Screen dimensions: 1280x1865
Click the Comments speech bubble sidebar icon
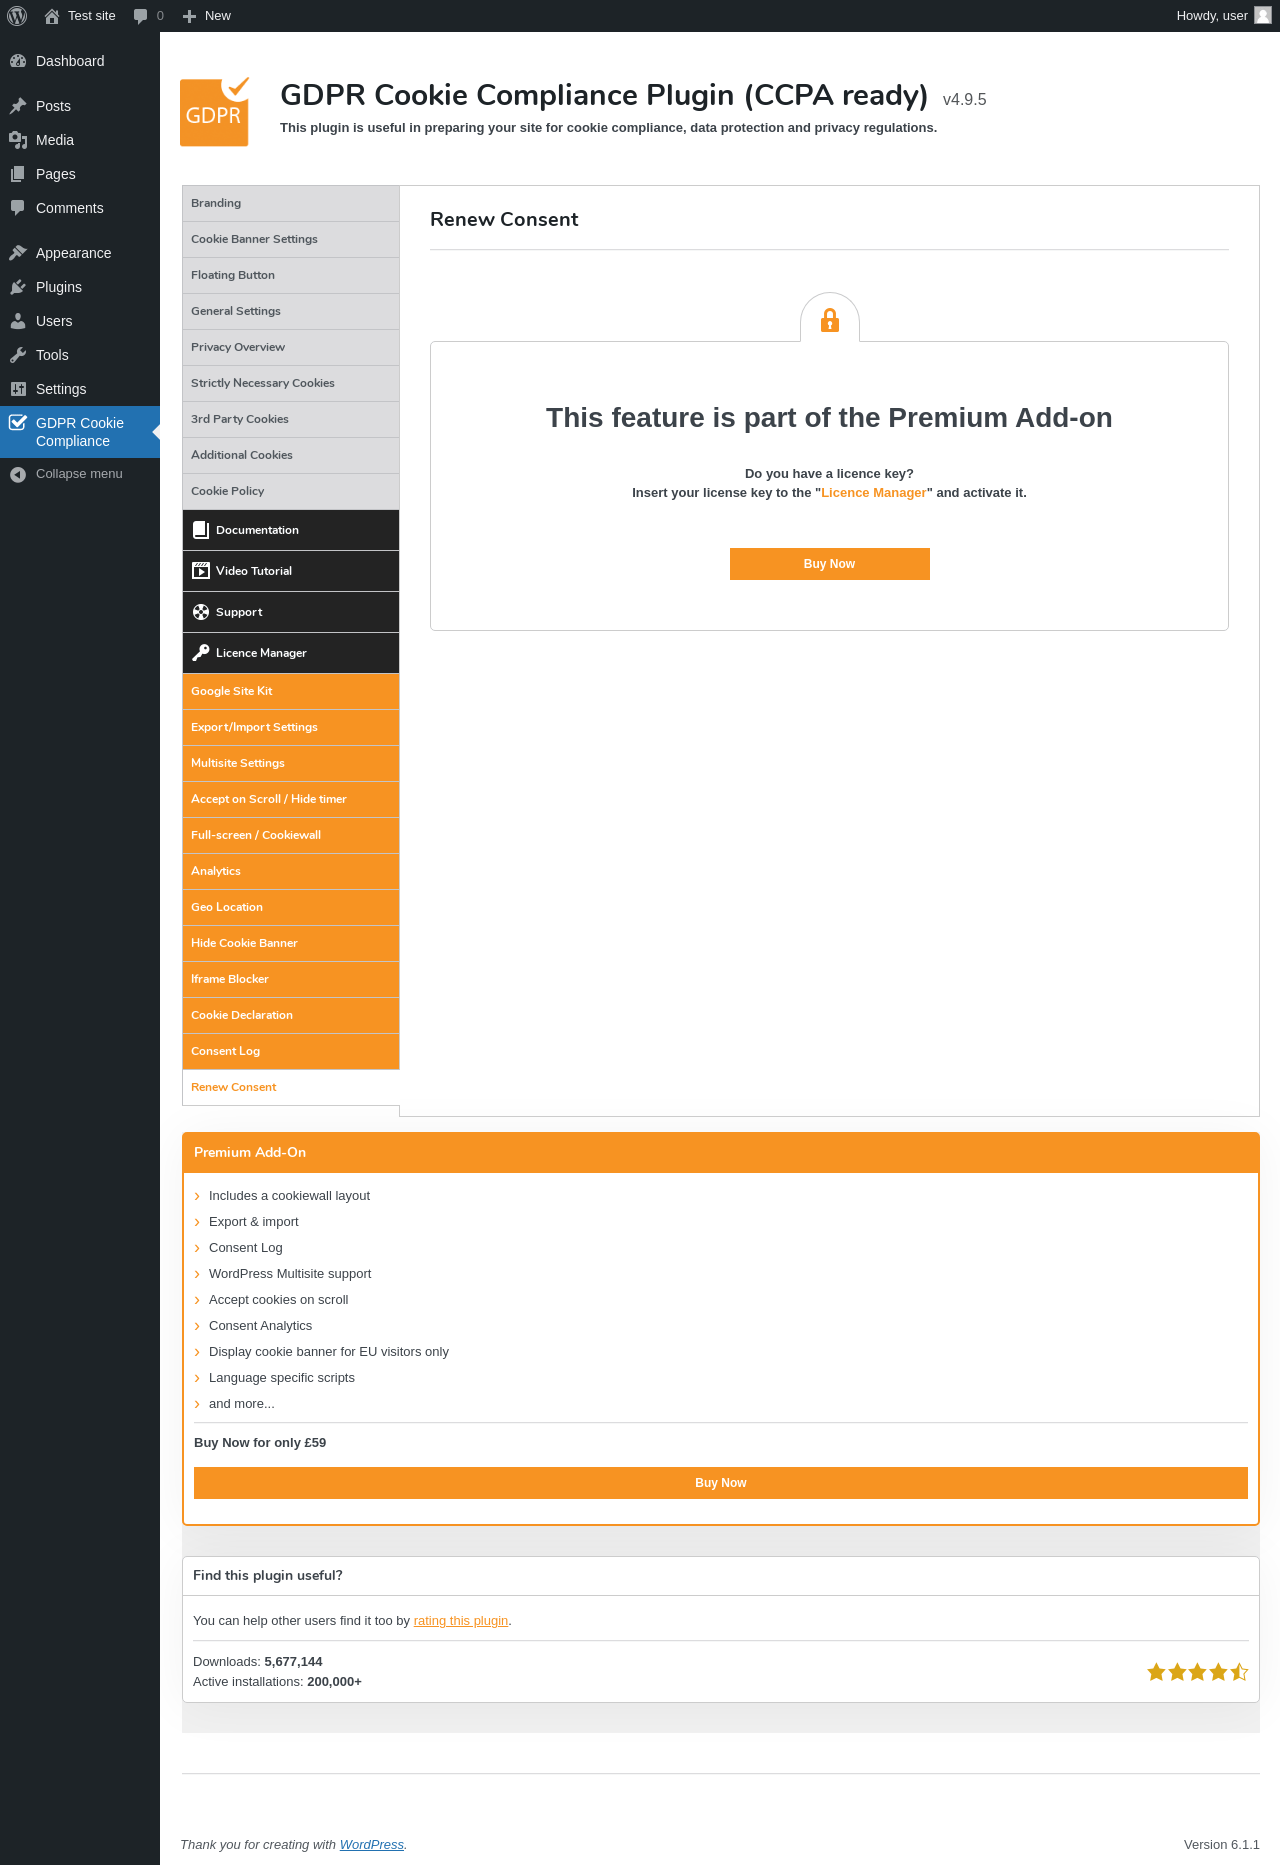(x=18, y=208)
